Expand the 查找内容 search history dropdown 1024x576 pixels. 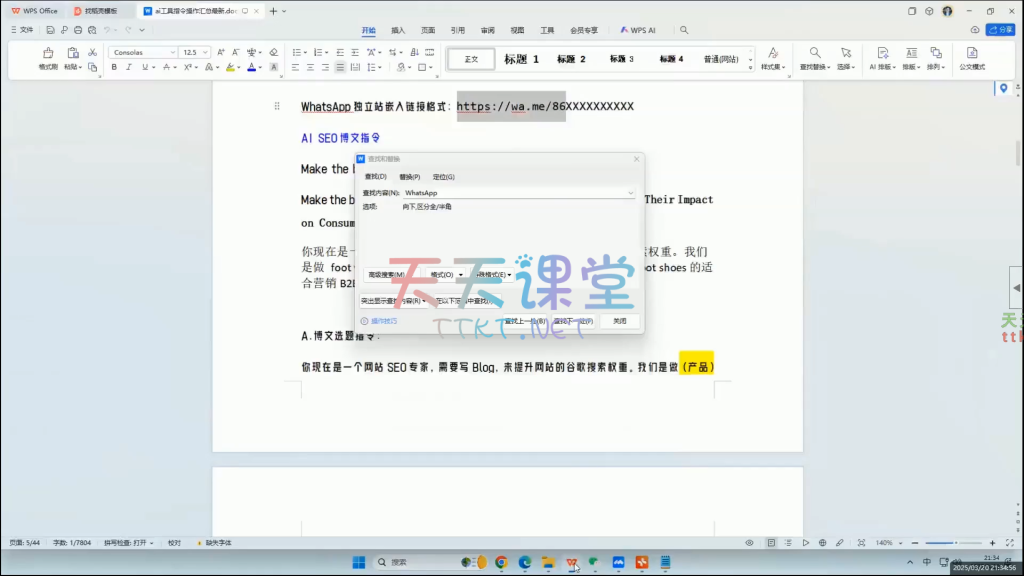coord(630,193)
